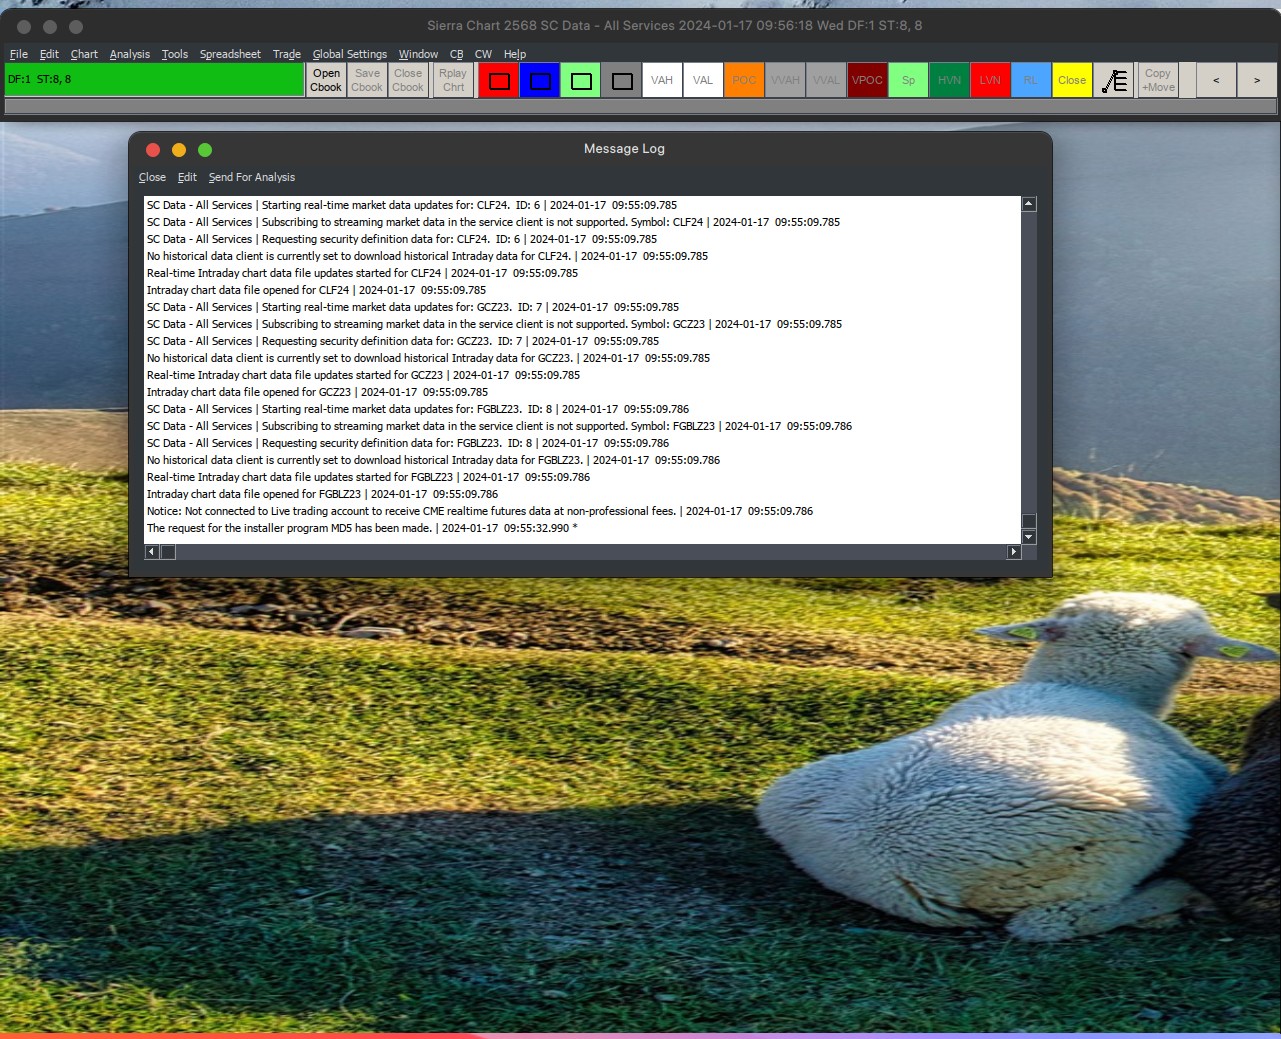Open the Global Settings menu
Screen dimensions: 1281x1039
point(349,54)
